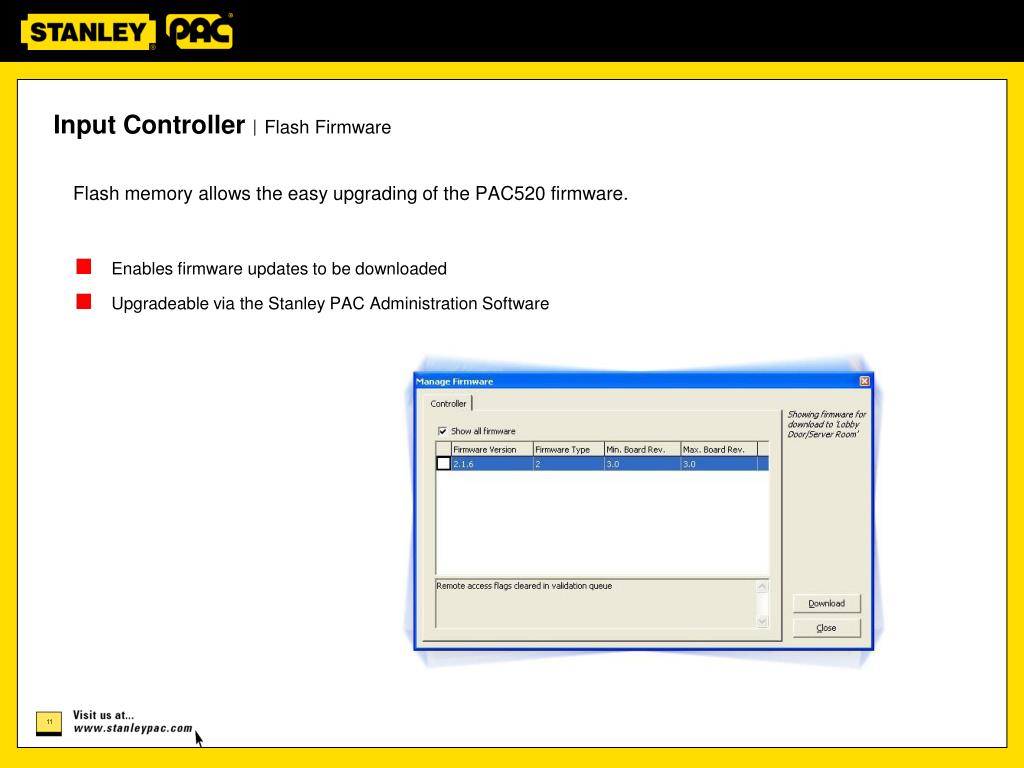1024x768 pixels.
Task: Click the firmware type cell showing 2
Action: click(568, 464)
